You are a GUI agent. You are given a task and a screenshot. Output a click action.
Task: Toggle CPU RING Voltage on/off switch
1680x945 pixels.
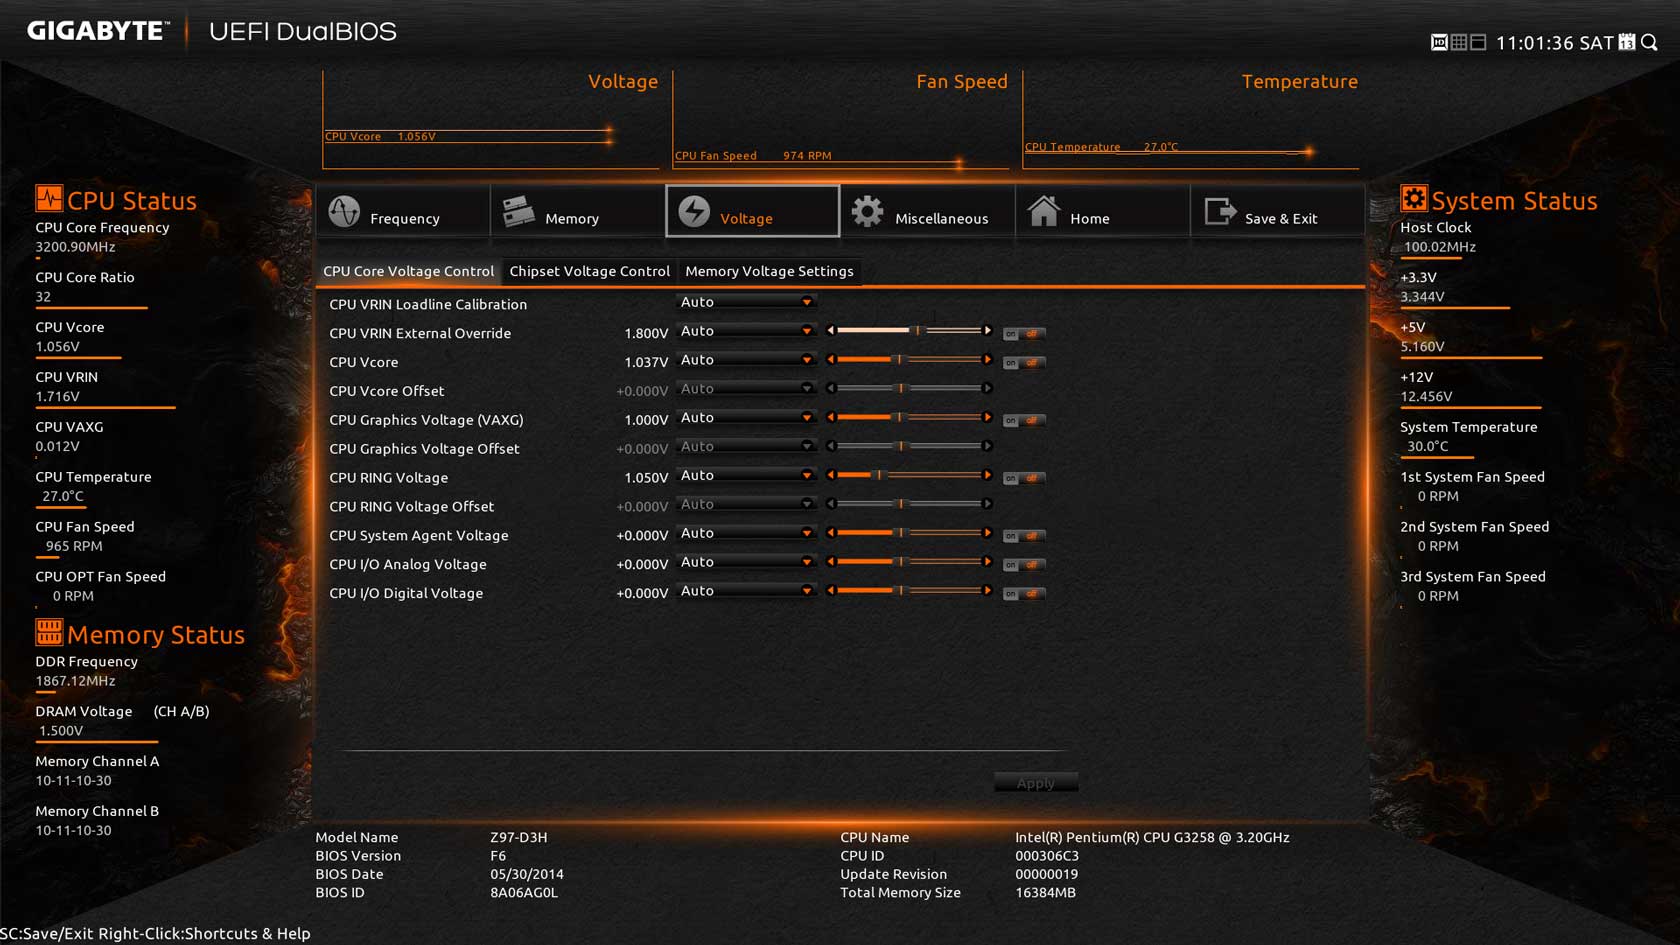pos(1023,479)
